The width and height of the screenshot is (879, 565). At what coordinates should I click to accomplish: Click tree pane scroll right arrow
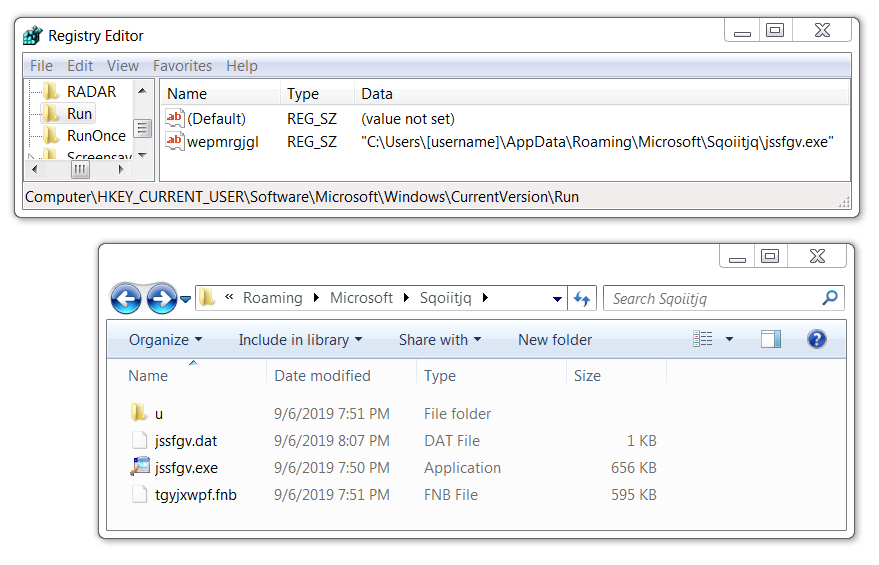121,169
